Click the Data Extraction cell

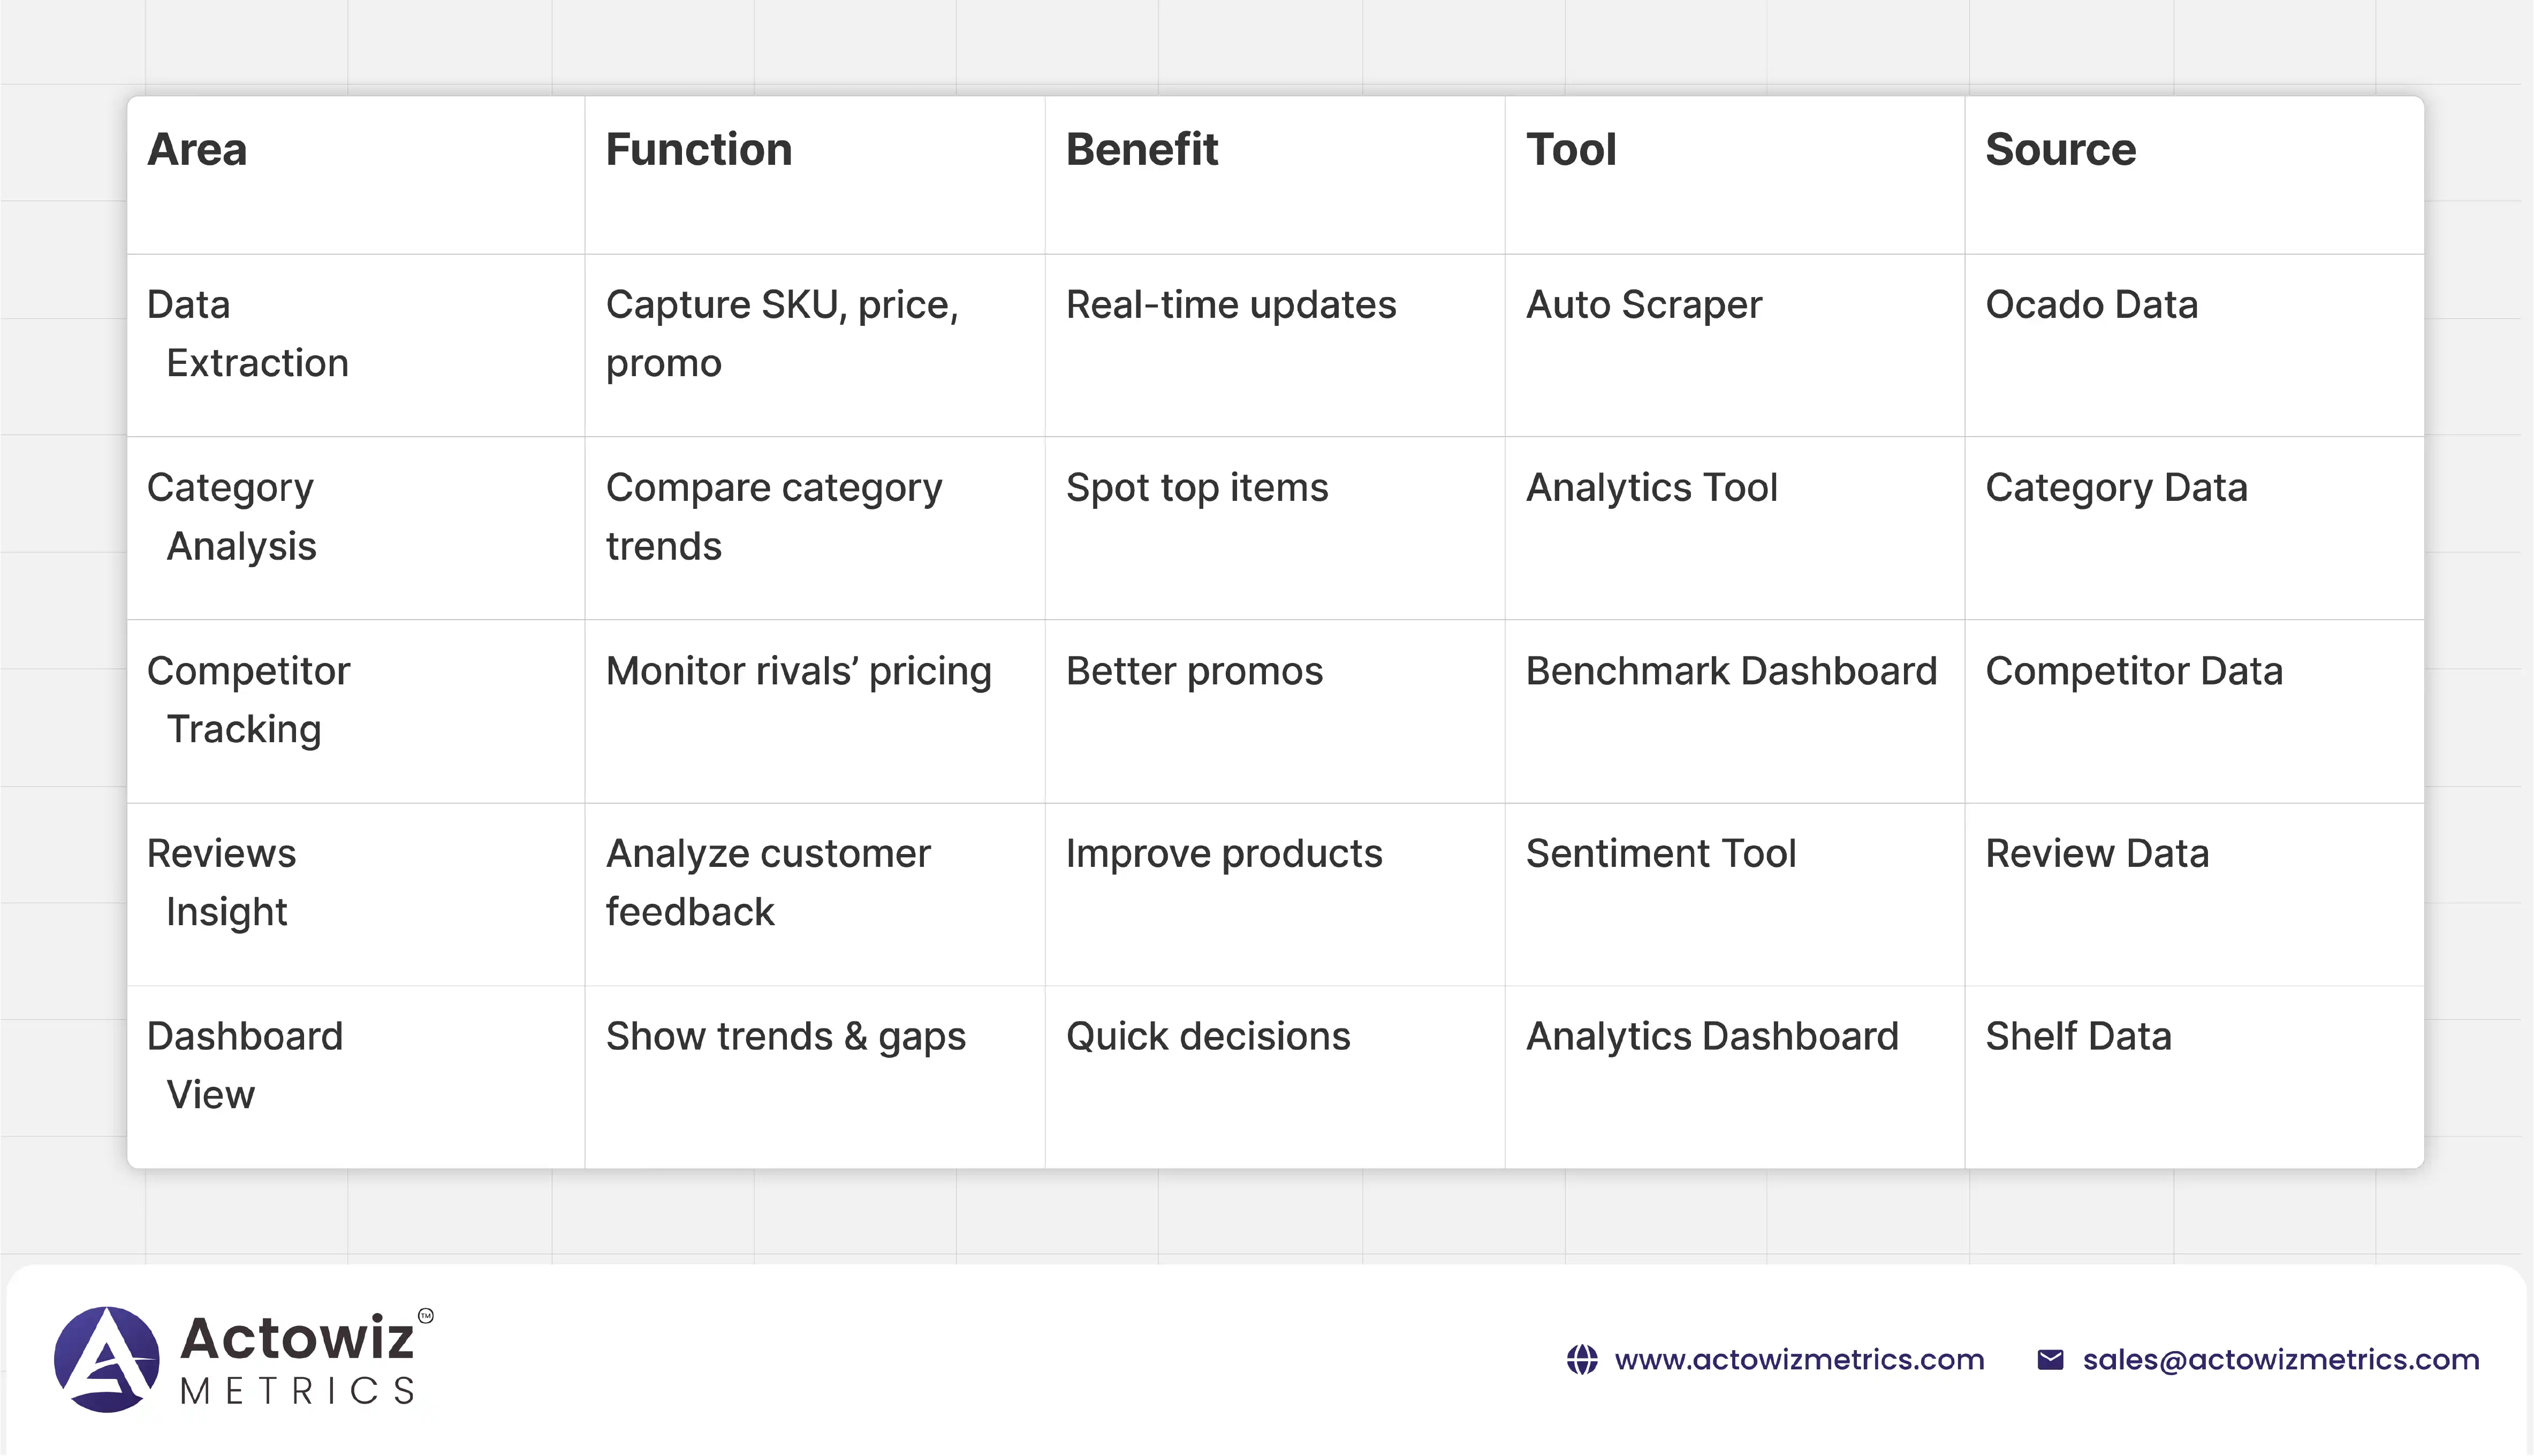point(248,334)
